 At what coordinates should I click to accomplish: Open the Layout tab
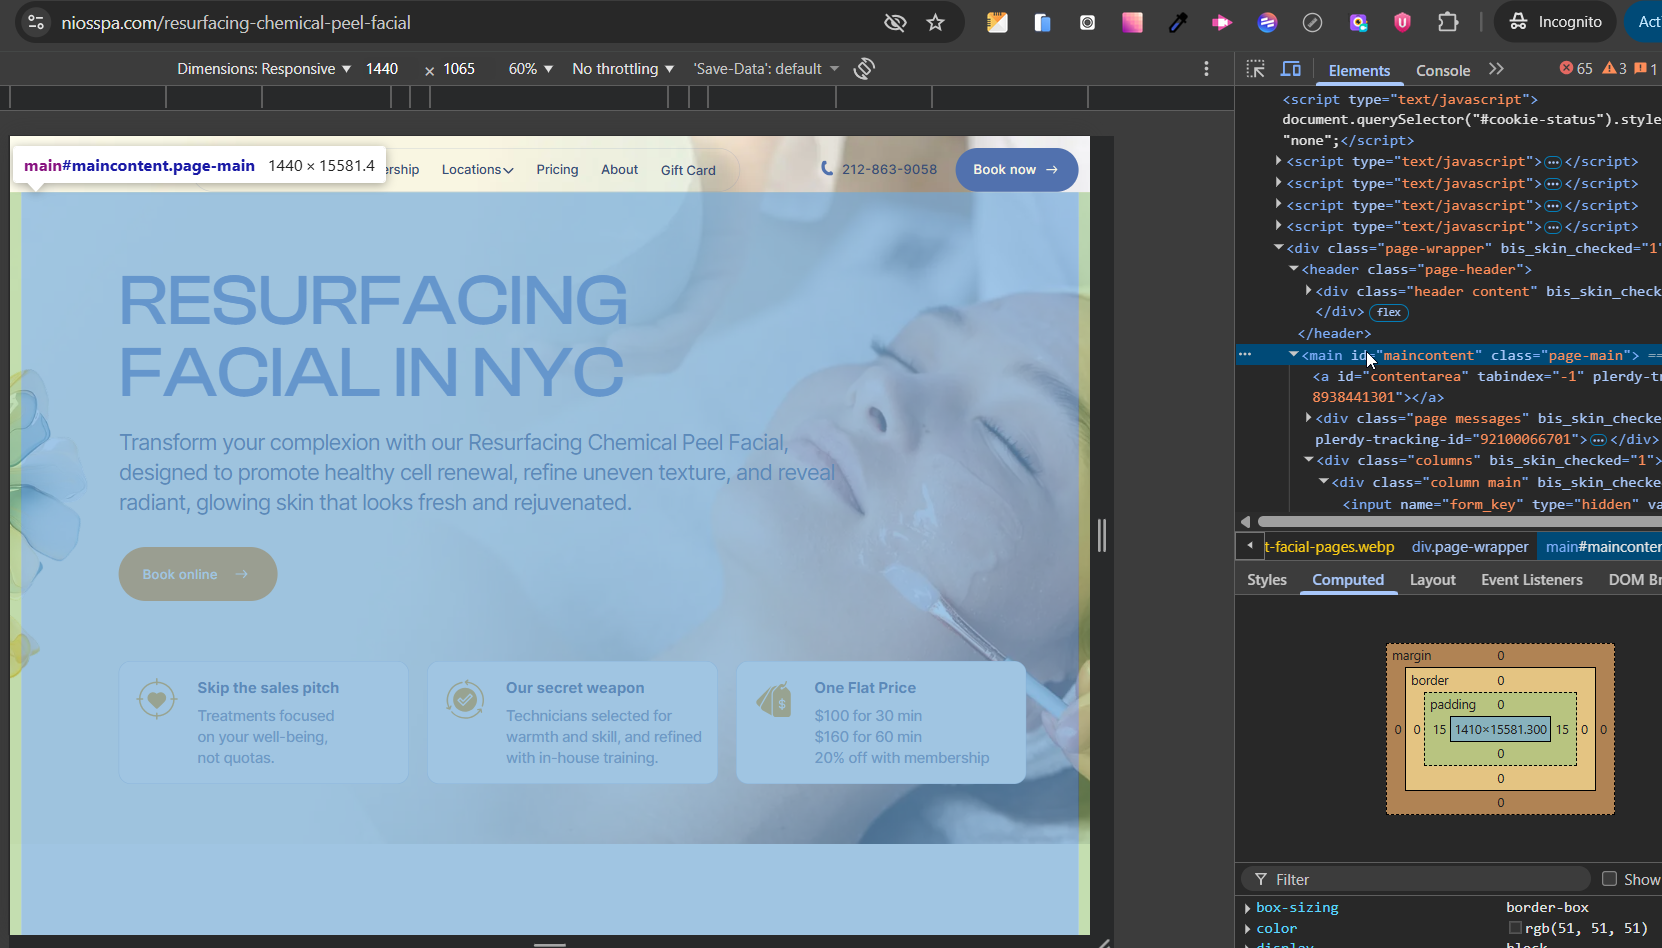[1432, 580]
